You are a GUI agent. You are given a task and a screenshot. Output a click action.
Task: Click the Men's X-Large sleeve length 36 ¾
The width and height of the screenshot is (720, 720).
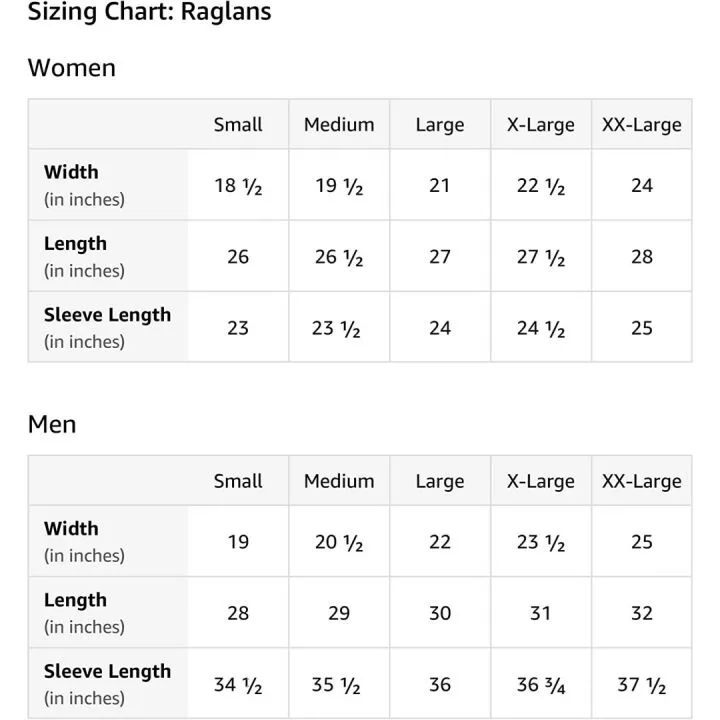pos(540,685)
